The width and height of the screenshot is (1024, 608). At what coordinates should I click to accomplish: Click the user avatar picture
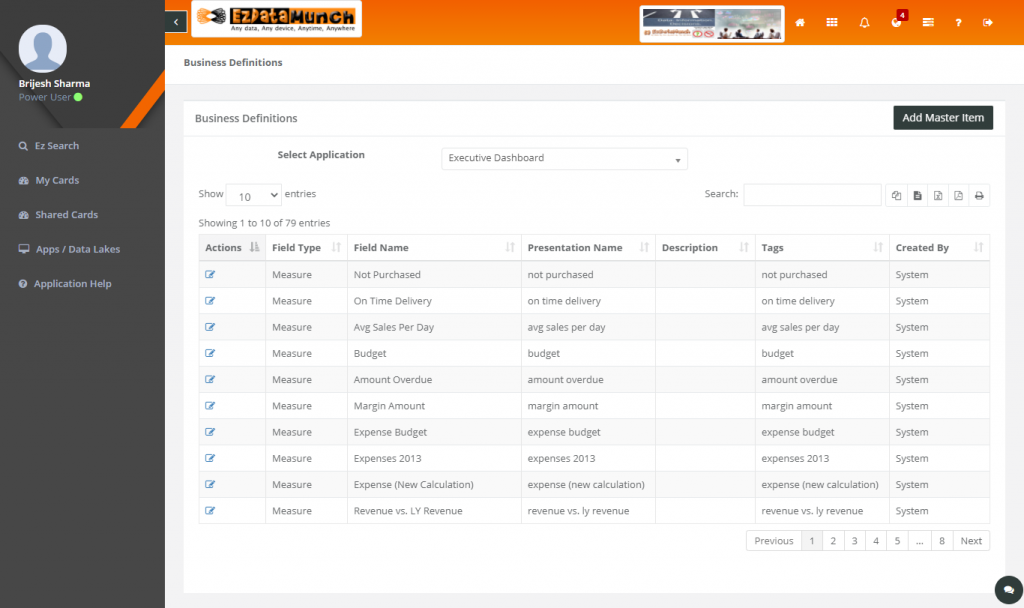pyautogui.click(x=42, y=49)
